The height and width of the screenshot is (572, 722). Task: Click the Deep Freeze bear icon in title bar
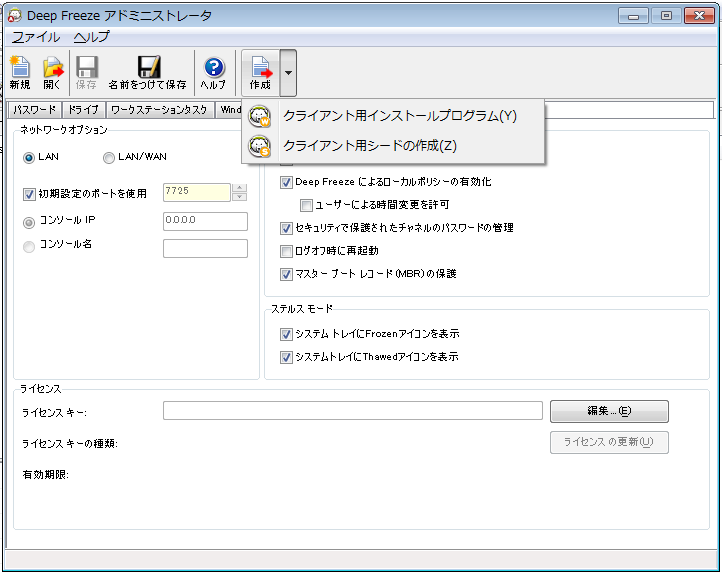point(14,15)
